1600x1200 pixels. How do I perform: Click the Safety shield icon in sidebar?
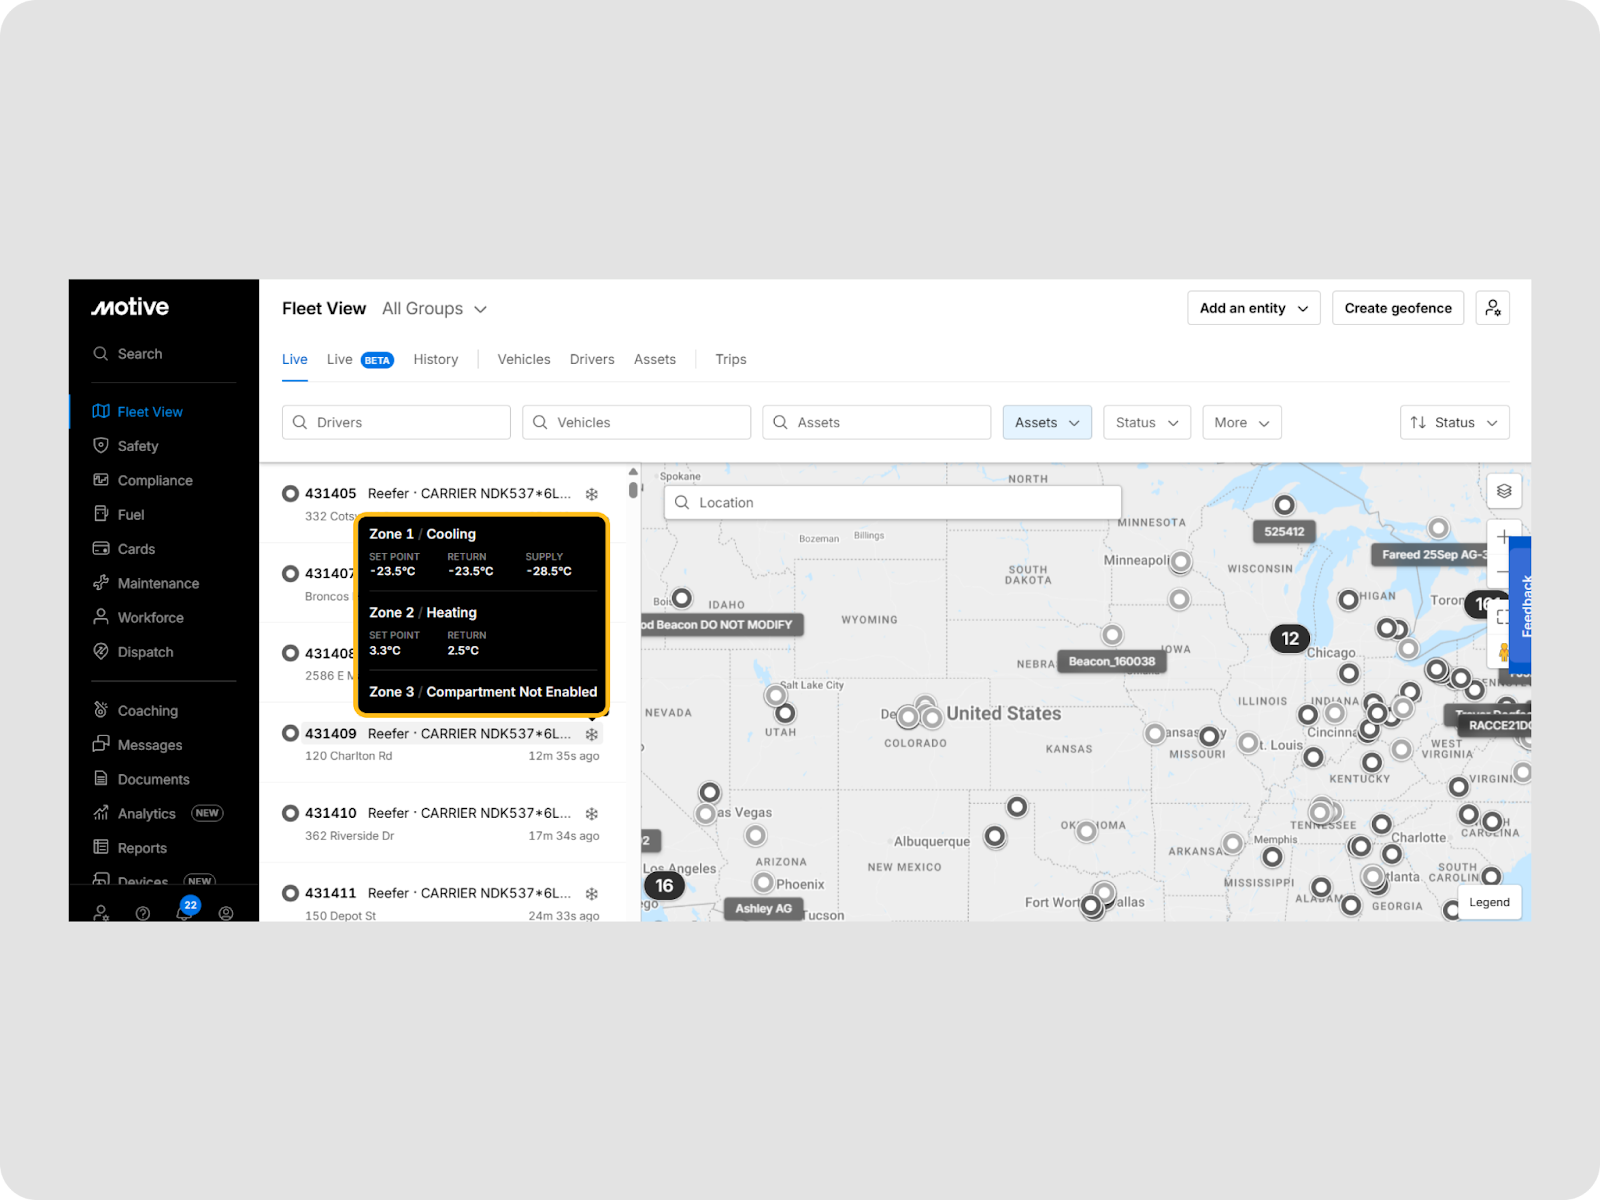pyautogui.click(x=100, y=446)
